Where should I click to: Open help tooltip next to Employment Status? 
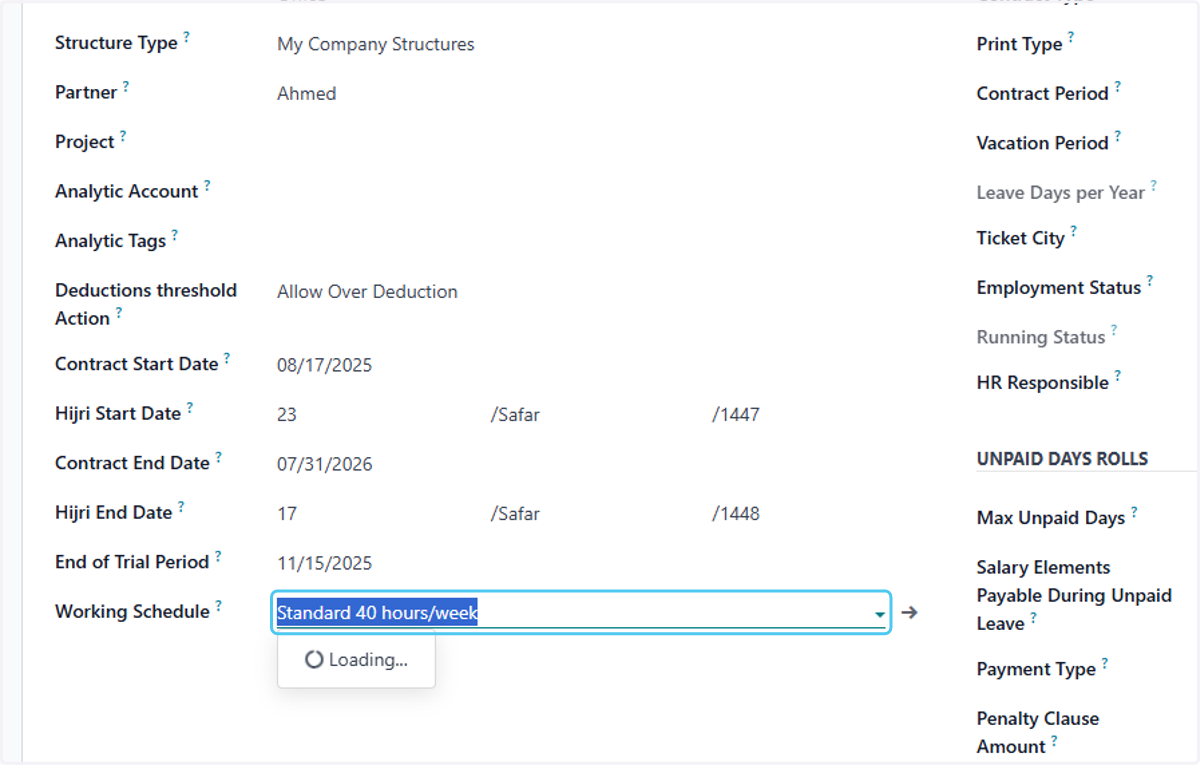coord(1150,282)
